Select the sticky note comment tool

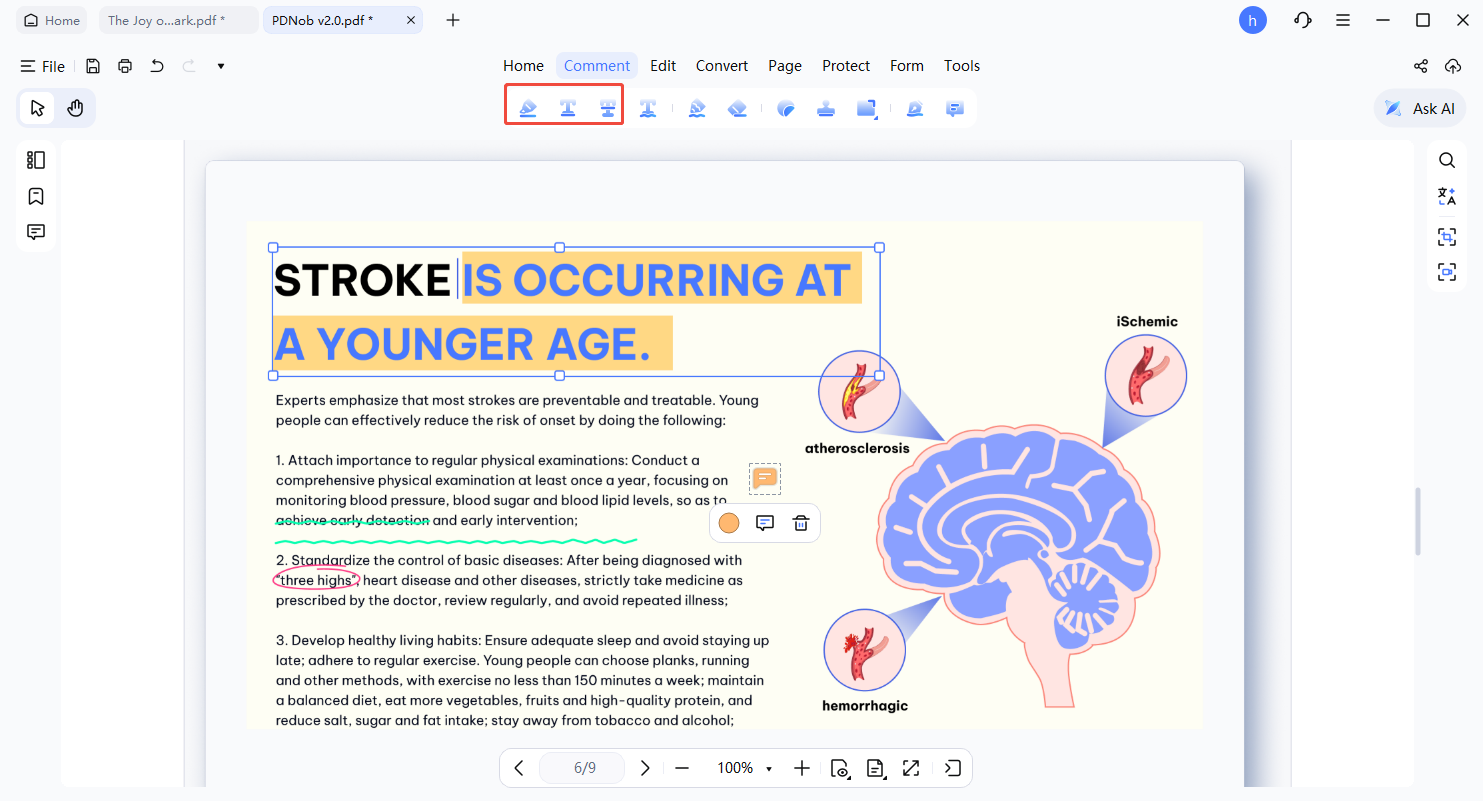pyautogui.click(x=954, y=107)
